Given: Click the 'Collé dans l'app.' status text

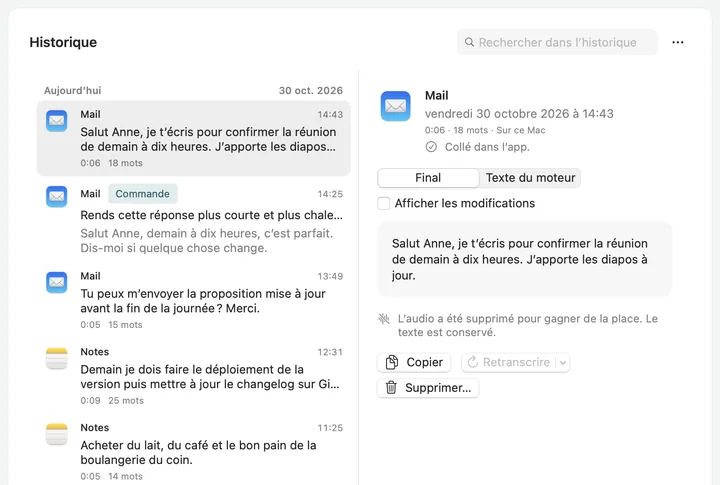Looking at the screenshot, I should (x=487, y=147).
